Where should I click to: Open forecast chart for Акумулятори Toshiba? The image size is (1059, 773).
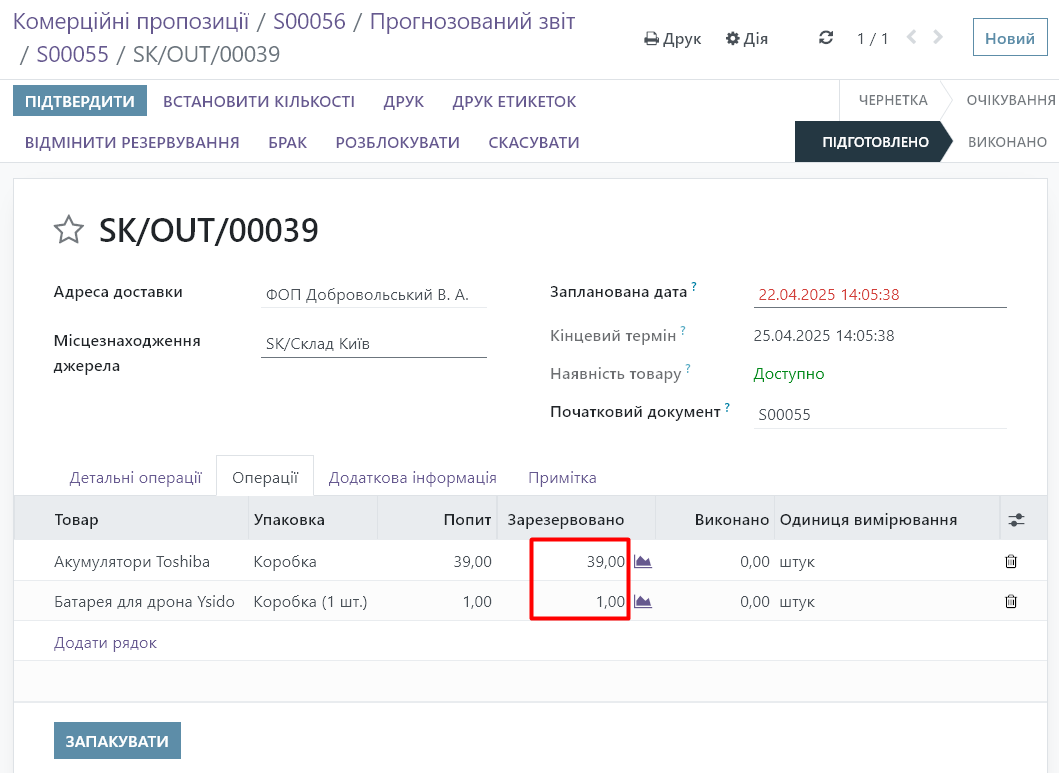pos(643,562)
